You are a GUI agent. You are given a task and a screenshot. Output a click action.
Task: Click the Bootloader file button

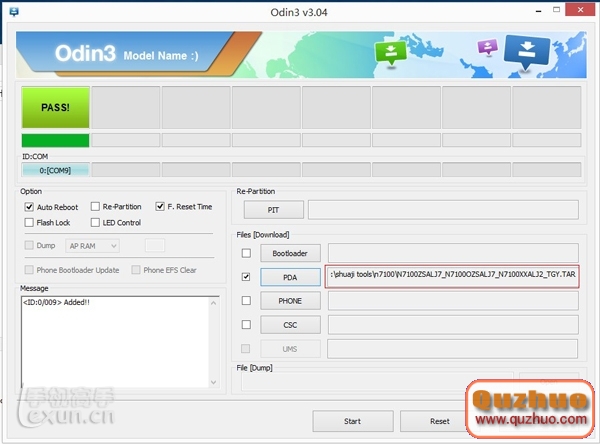pos(290,253)
